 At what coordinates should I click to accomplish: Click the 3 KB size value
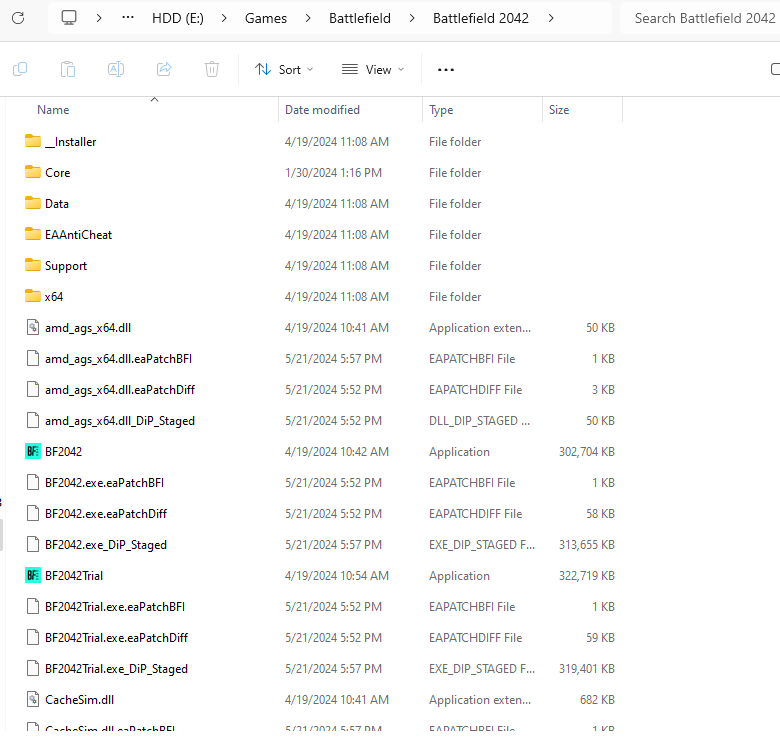pyautogui.click(x=603, y=389)
